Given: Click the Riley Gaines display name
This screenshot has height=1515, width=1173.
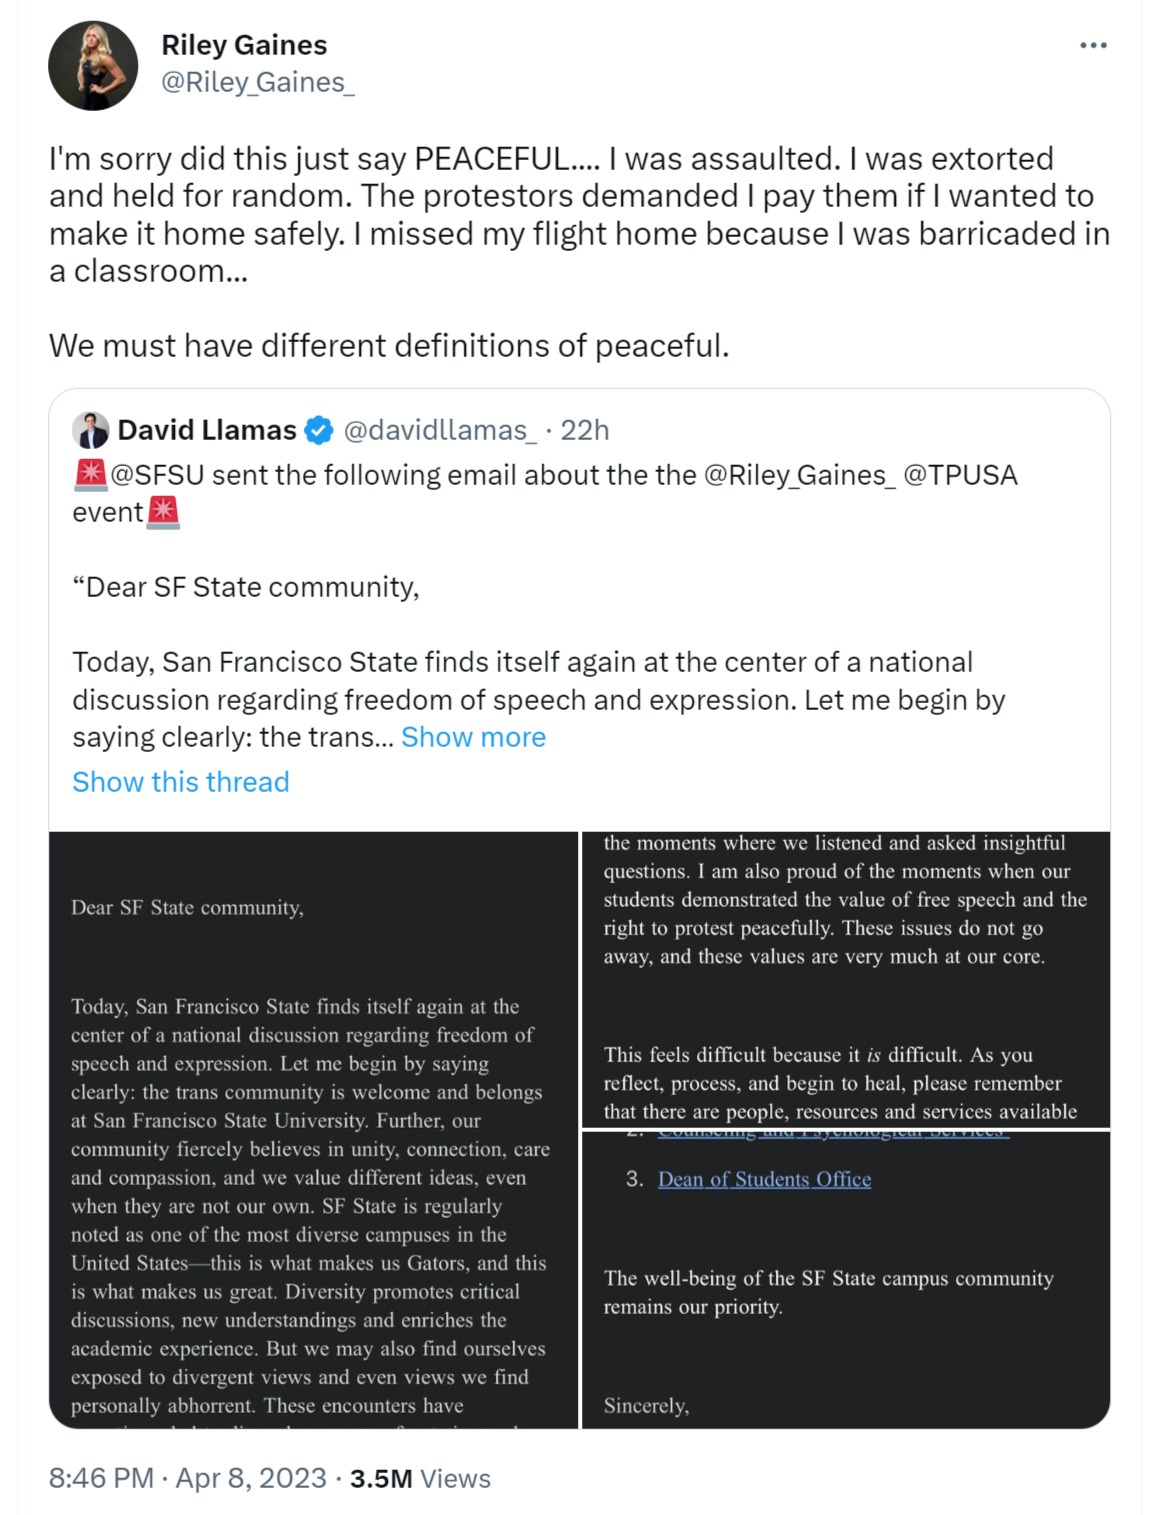Looking at the screenshot, I should pyautogui.click(x=244, y=45).
